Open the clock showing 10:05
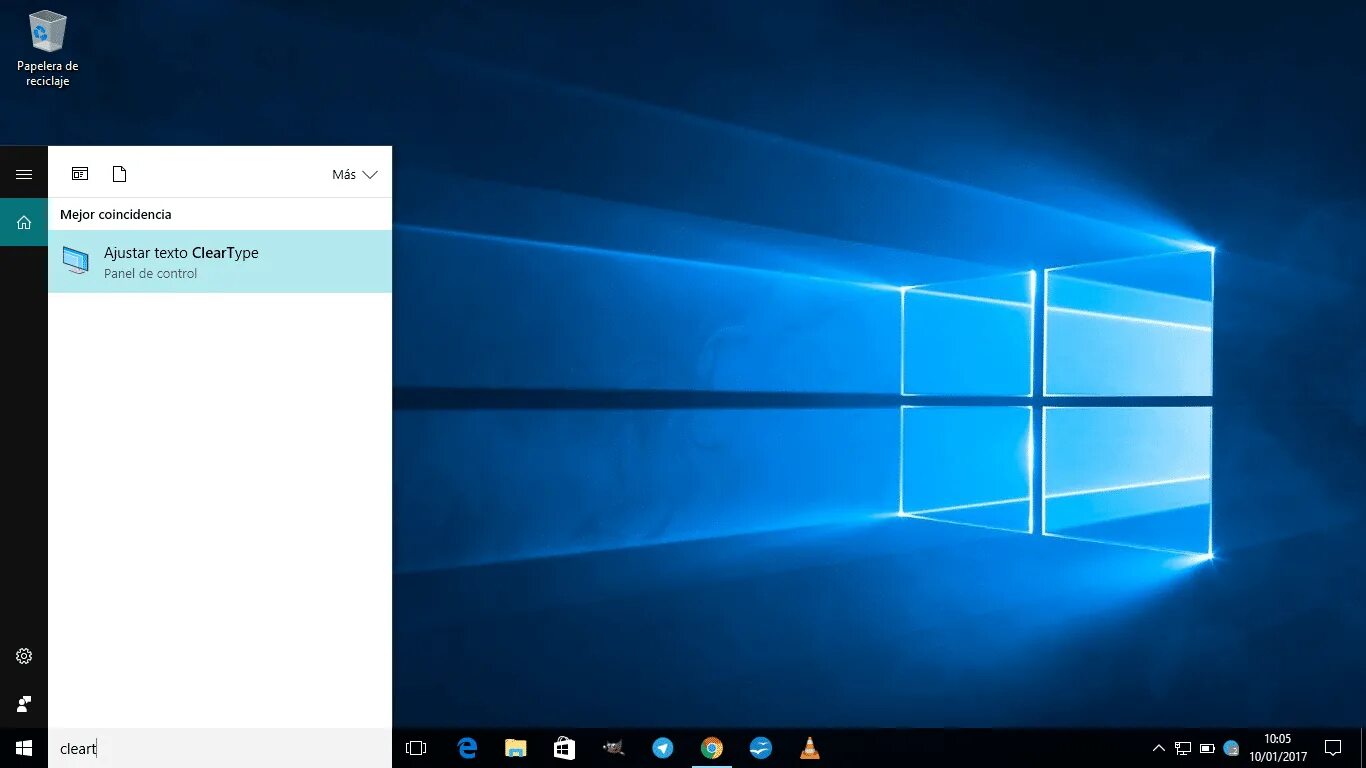 [x=1277, y=748]
